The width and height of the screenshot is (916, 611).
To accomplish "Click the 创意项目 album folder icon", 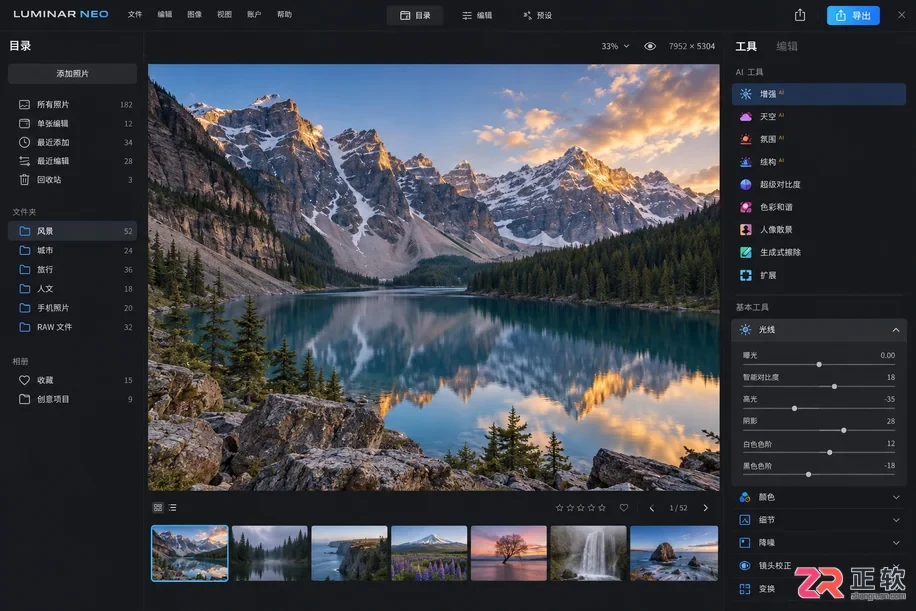I will [24, 399].
